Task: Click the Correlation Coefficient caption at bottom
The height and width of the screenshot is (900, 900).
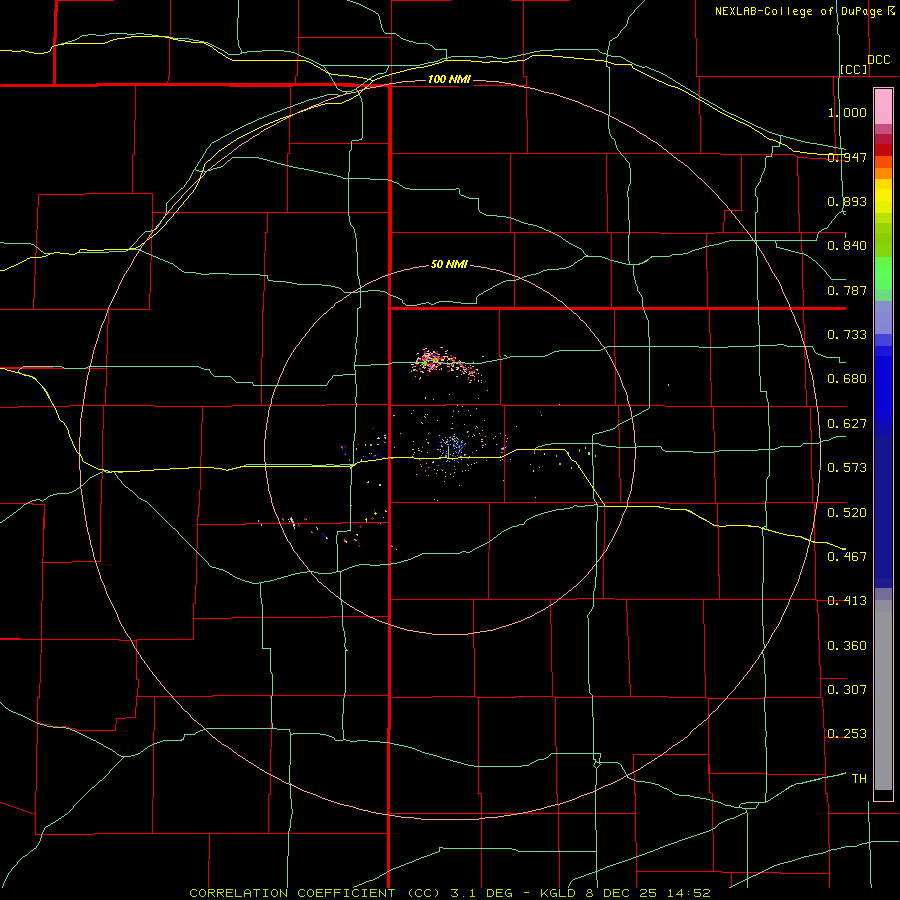Action: 450,893
